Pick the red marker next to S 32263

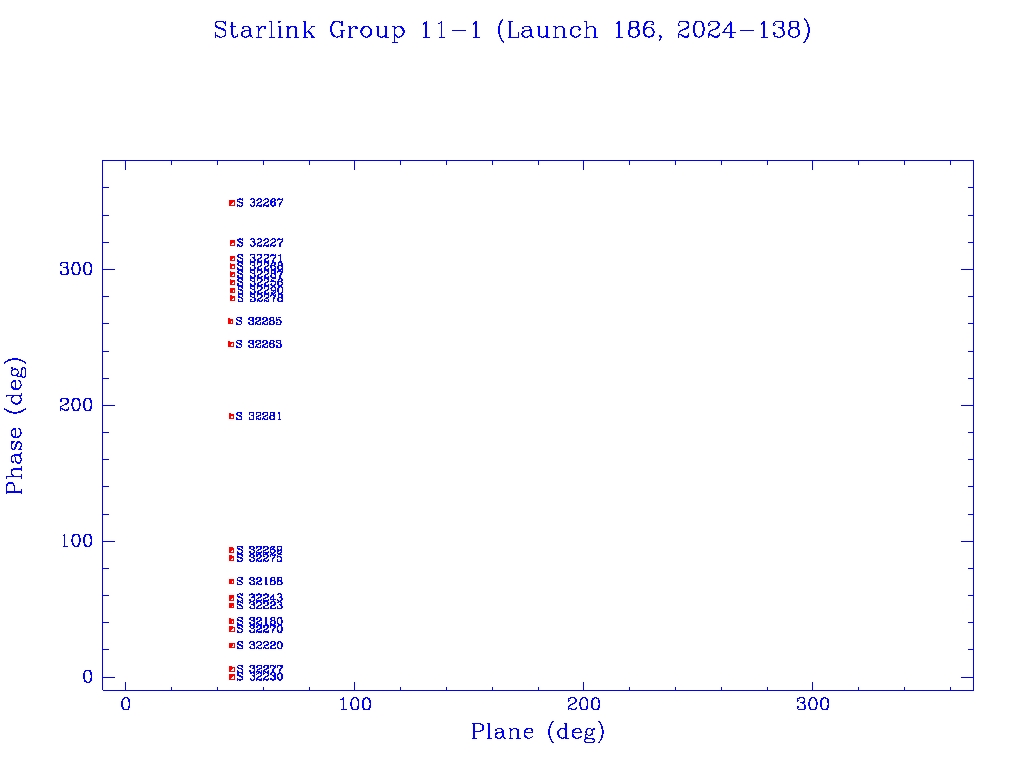pyautogui.click(x=231, y=344)
